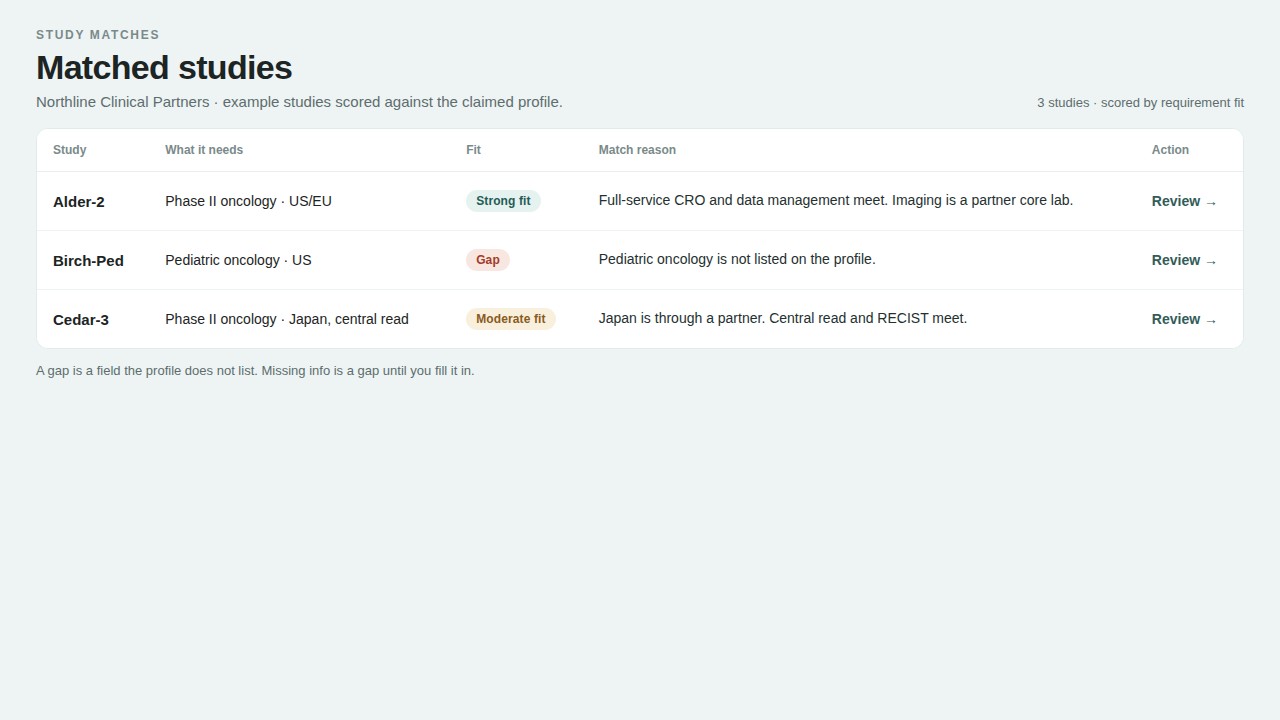
Task: Click the Strong fit badge
Action: pos(503,201)
